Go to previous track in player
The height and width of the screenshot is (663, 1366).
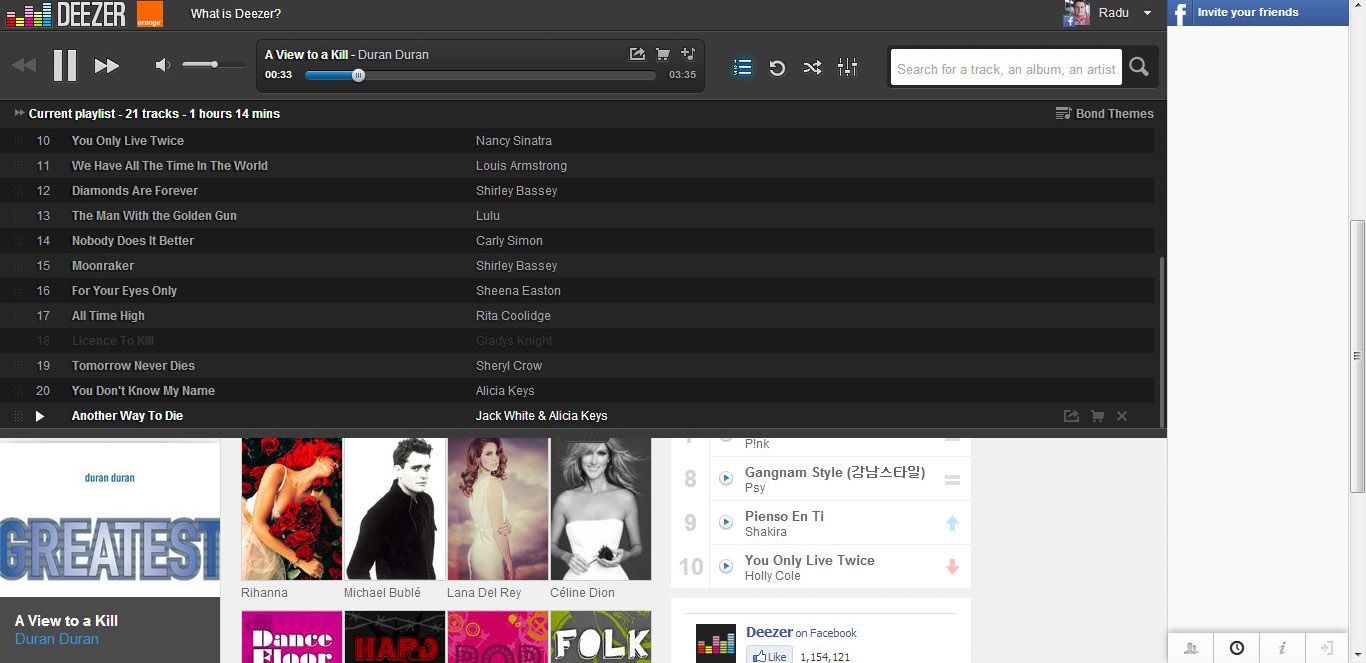coord(24,66)
